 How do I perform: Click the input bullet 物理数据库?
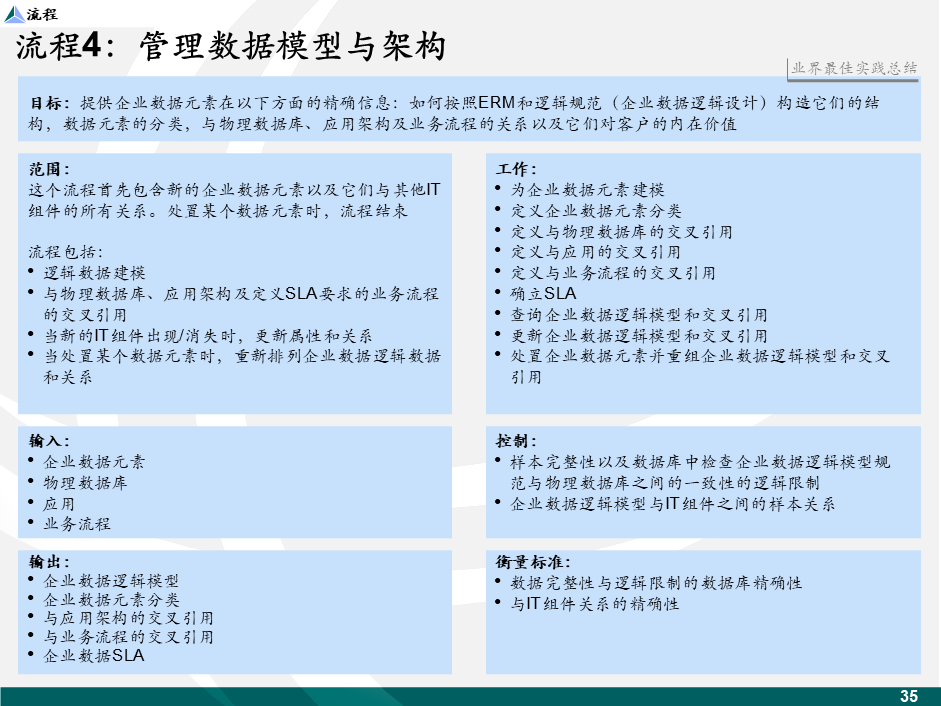point(85,483)
